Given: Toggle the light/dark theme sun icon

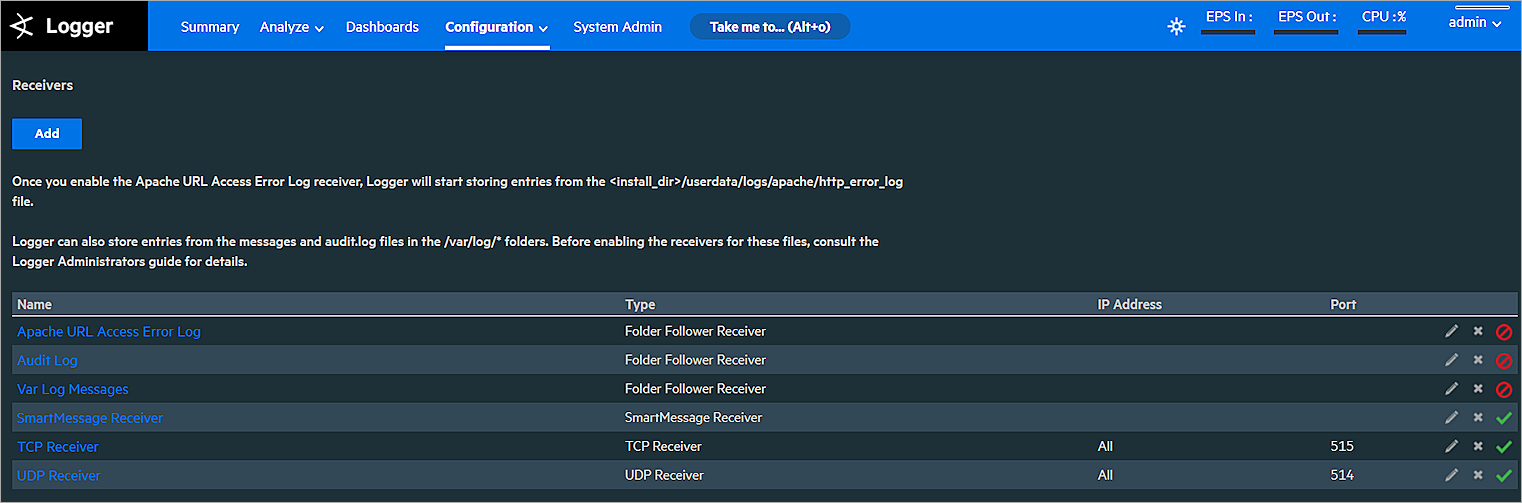Looking at the screenshot, I should (x=1176, y=27).
